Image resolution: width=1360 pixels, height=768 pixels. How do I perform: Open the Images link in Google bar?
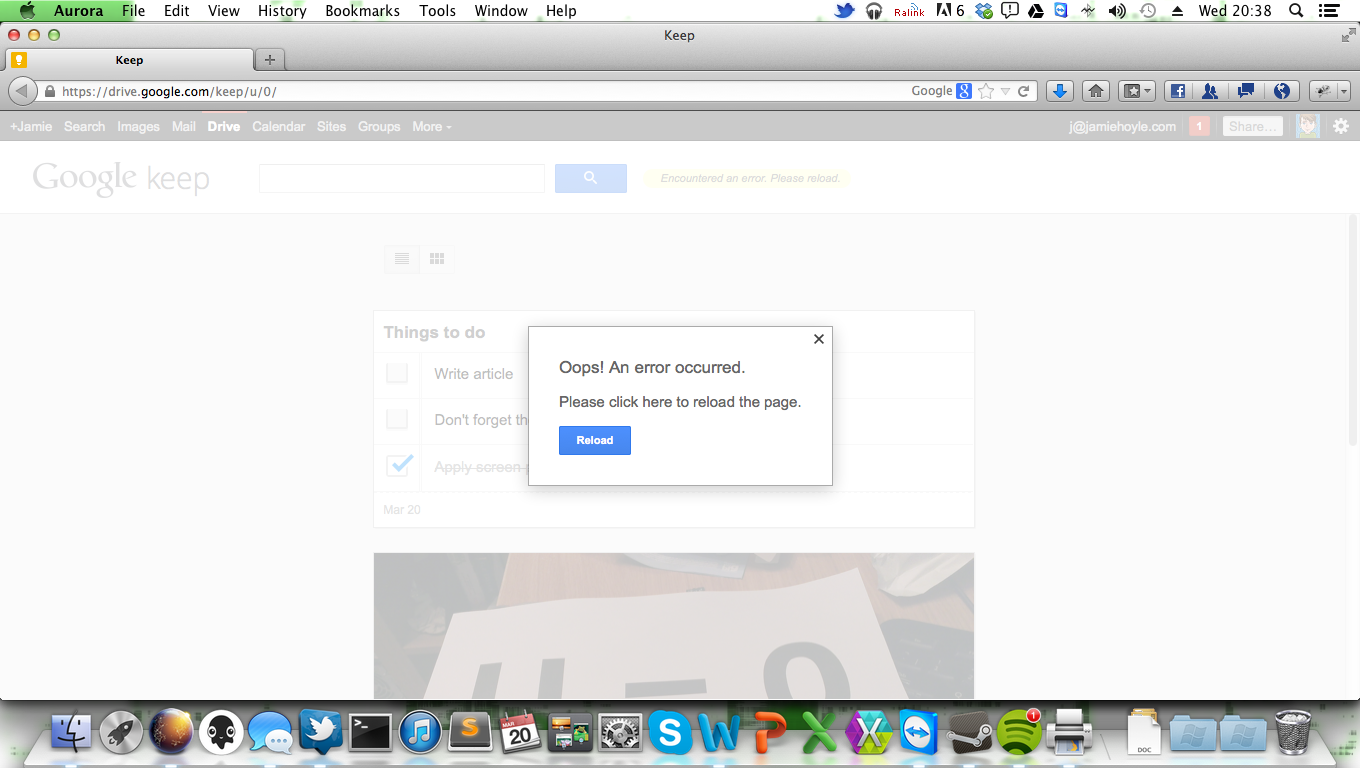(138, 127)
